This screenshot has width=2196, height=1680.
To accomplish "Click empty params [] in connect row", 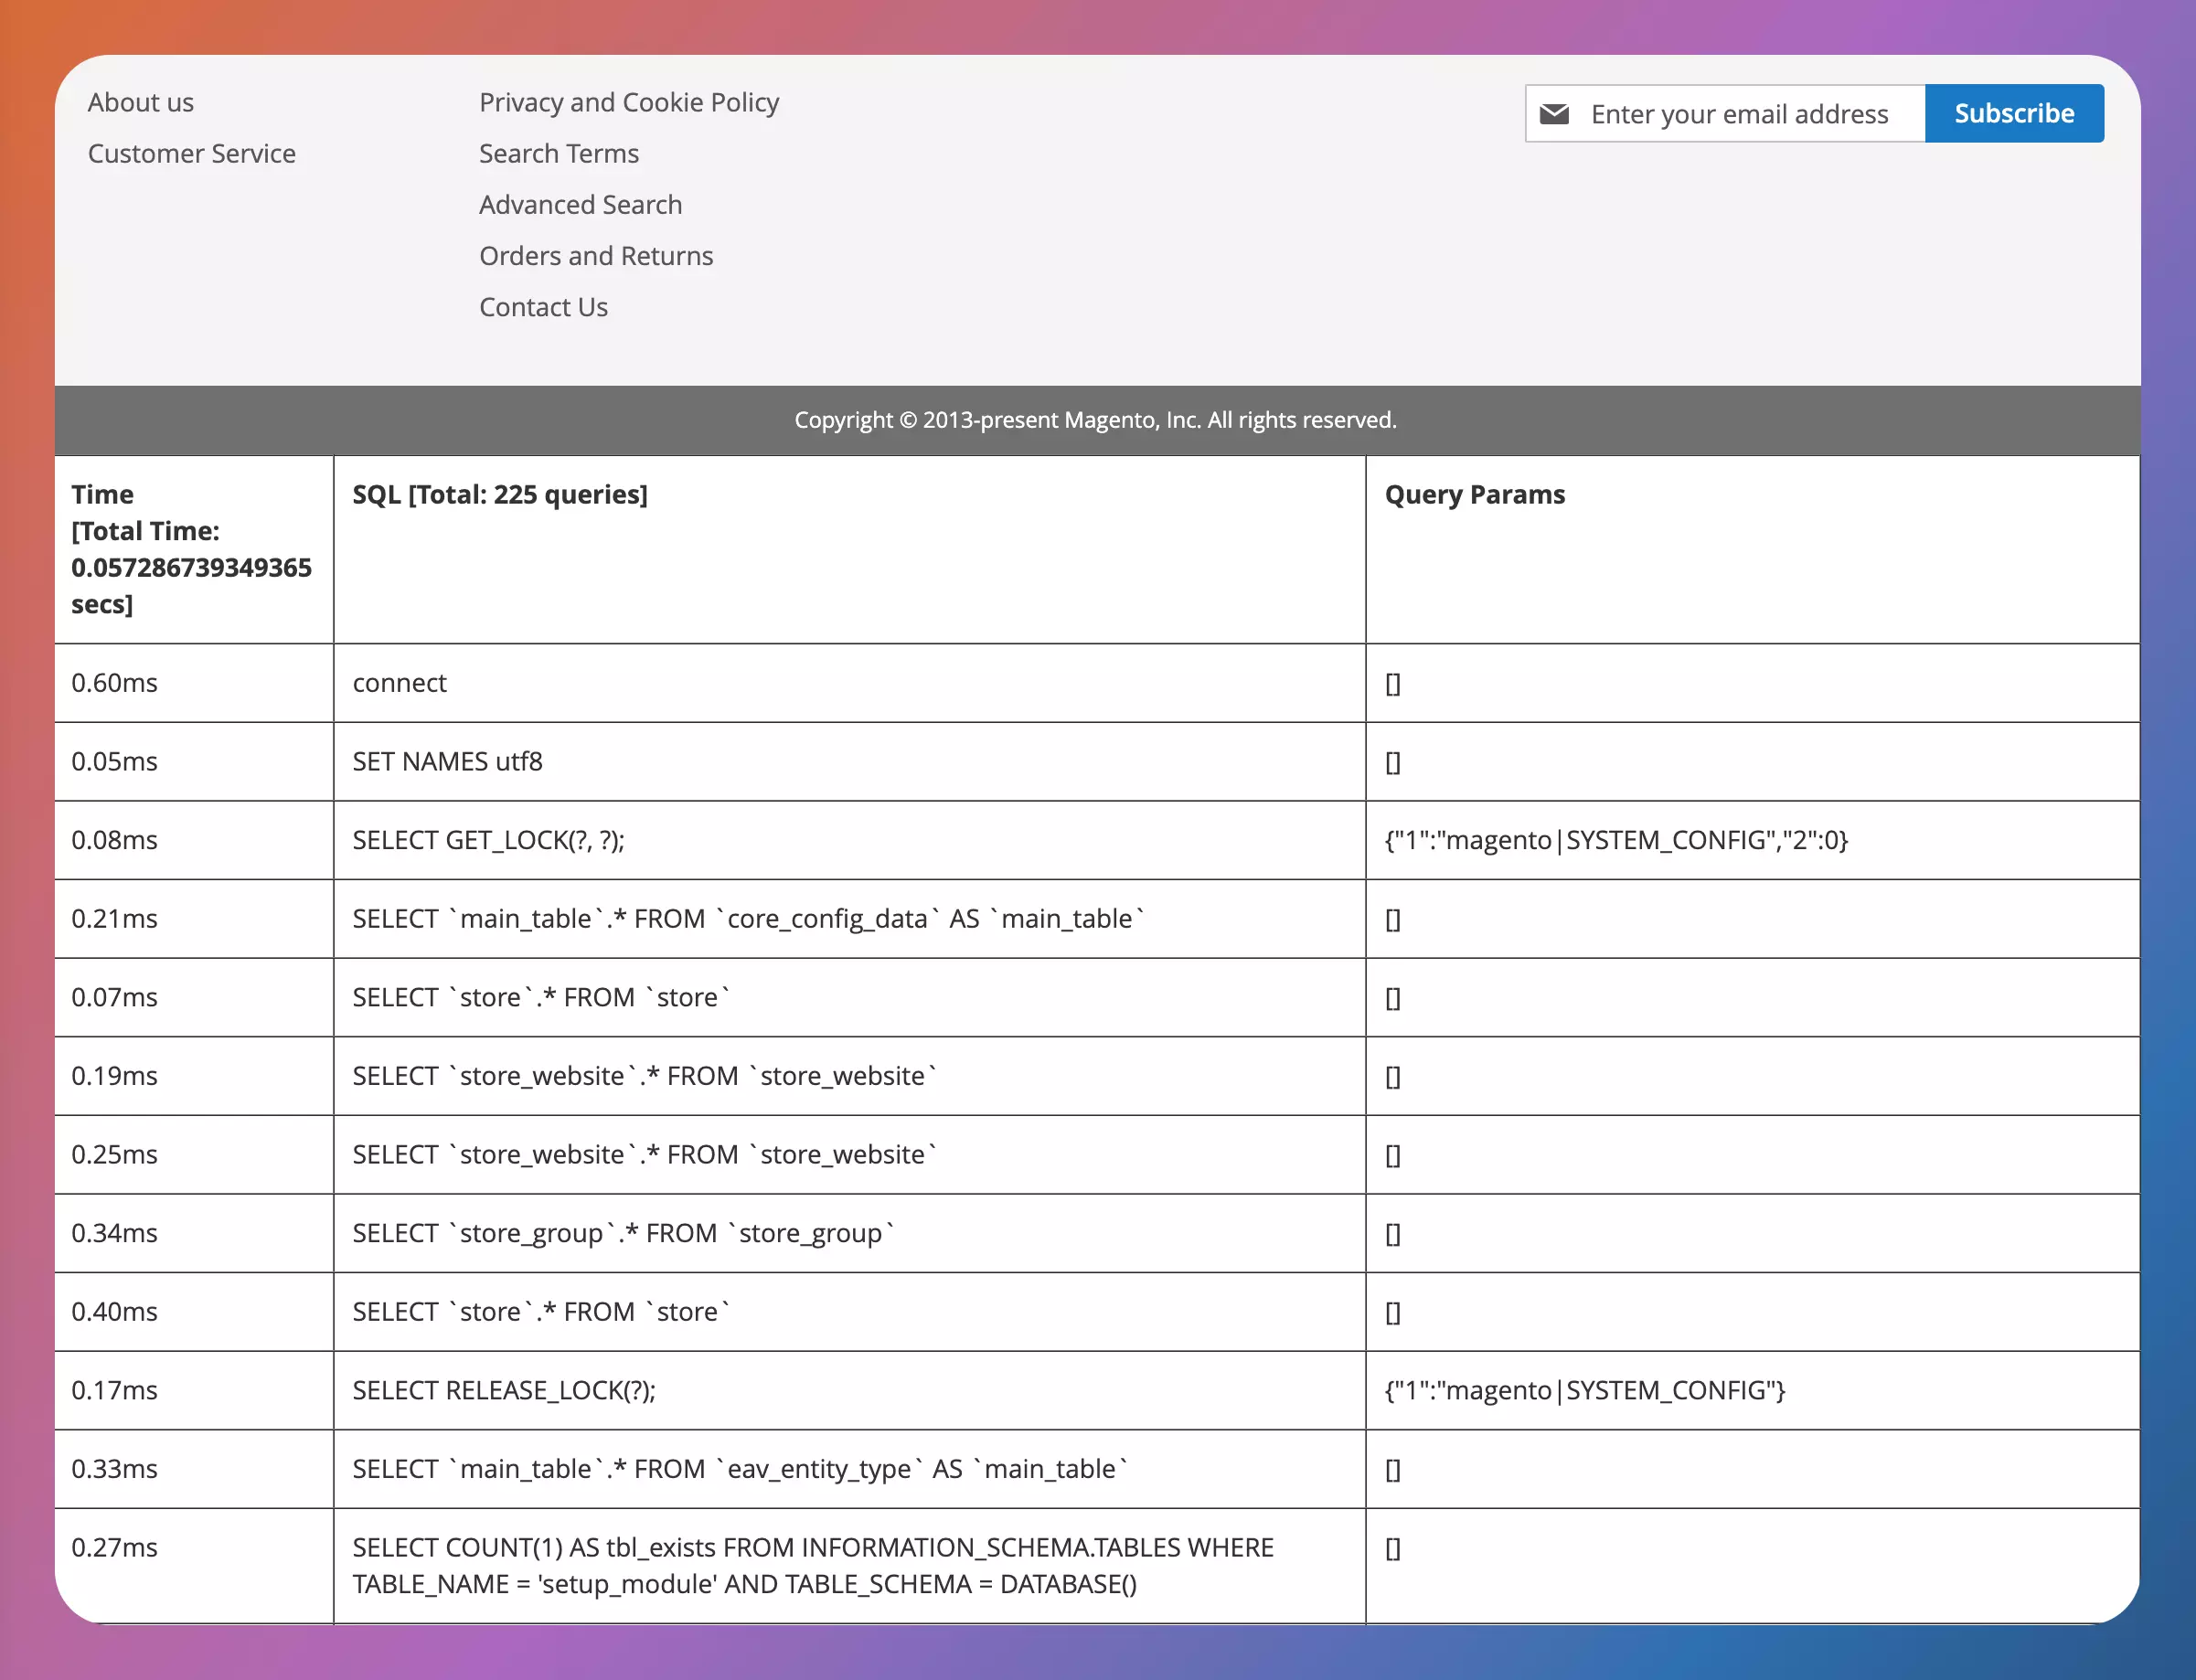I will (1753, 683).
